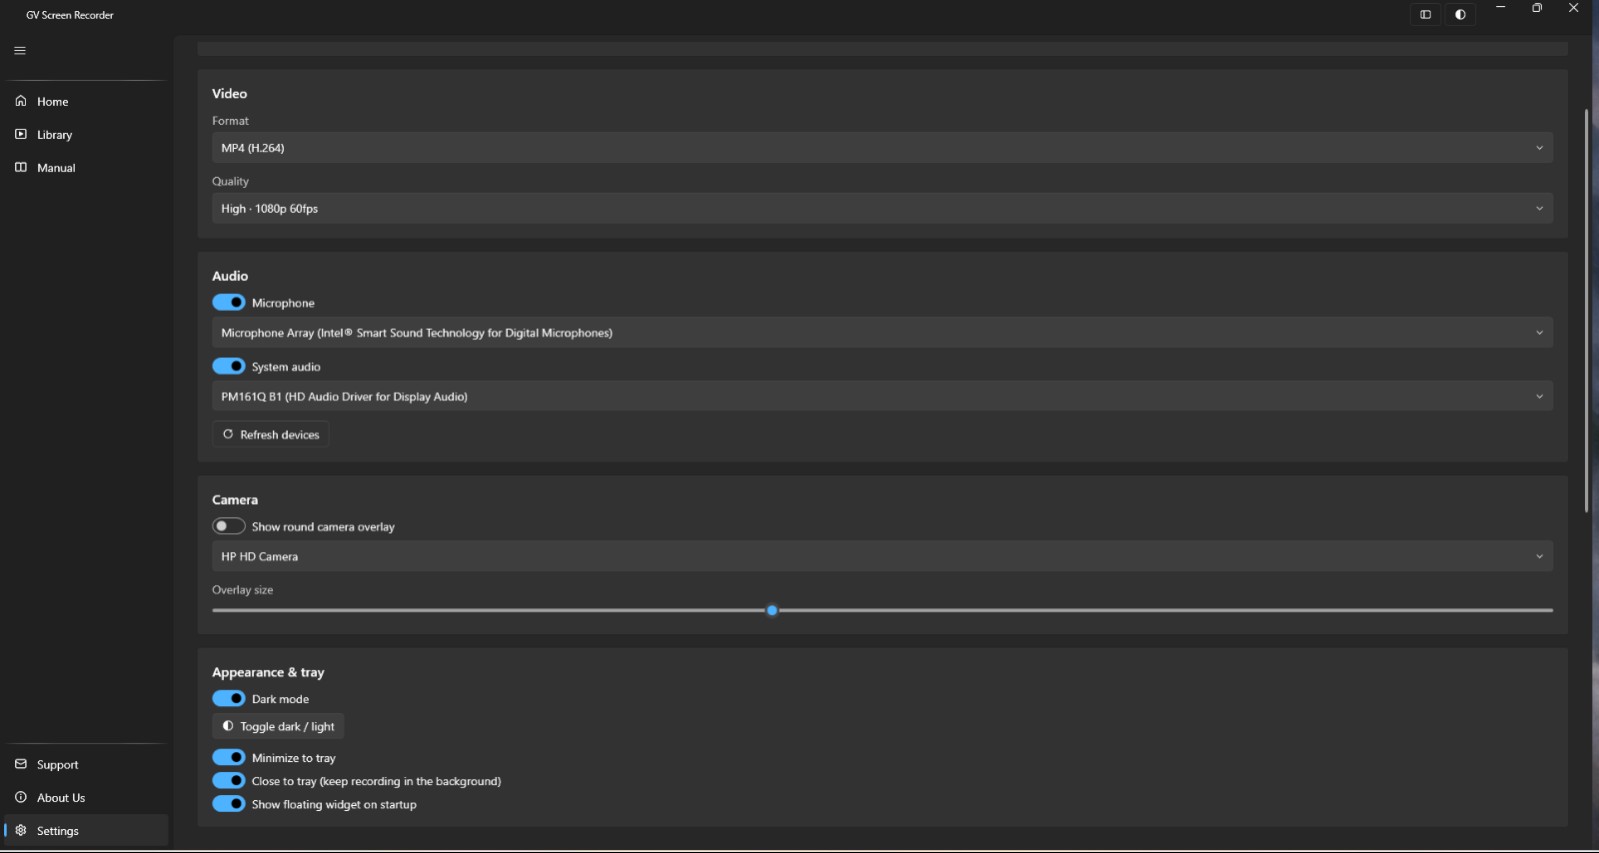Expand the Quality dropdown
The height and width of the screenshot is (853, 1599).
pyautogui.click(x=882, y=208)
